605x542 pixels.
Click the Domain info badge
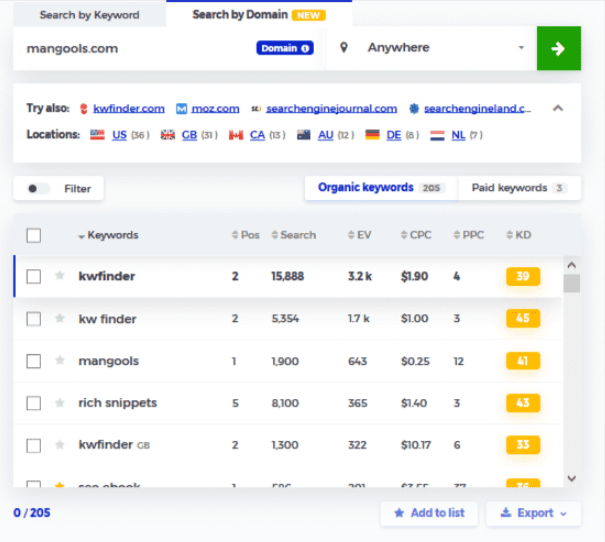point(285,48)
